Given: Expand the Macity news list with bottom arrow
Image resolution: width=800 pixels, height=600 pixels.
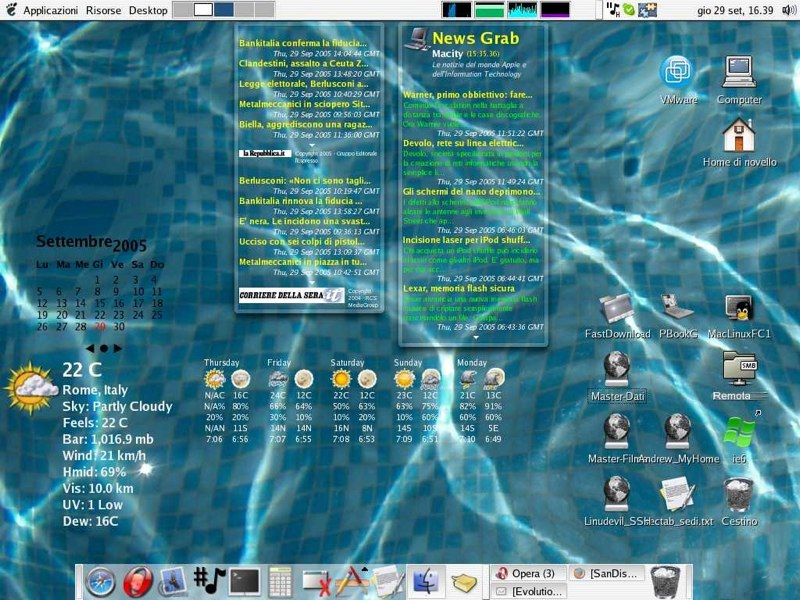Looking at the screenshot, I should coord(476,337).
